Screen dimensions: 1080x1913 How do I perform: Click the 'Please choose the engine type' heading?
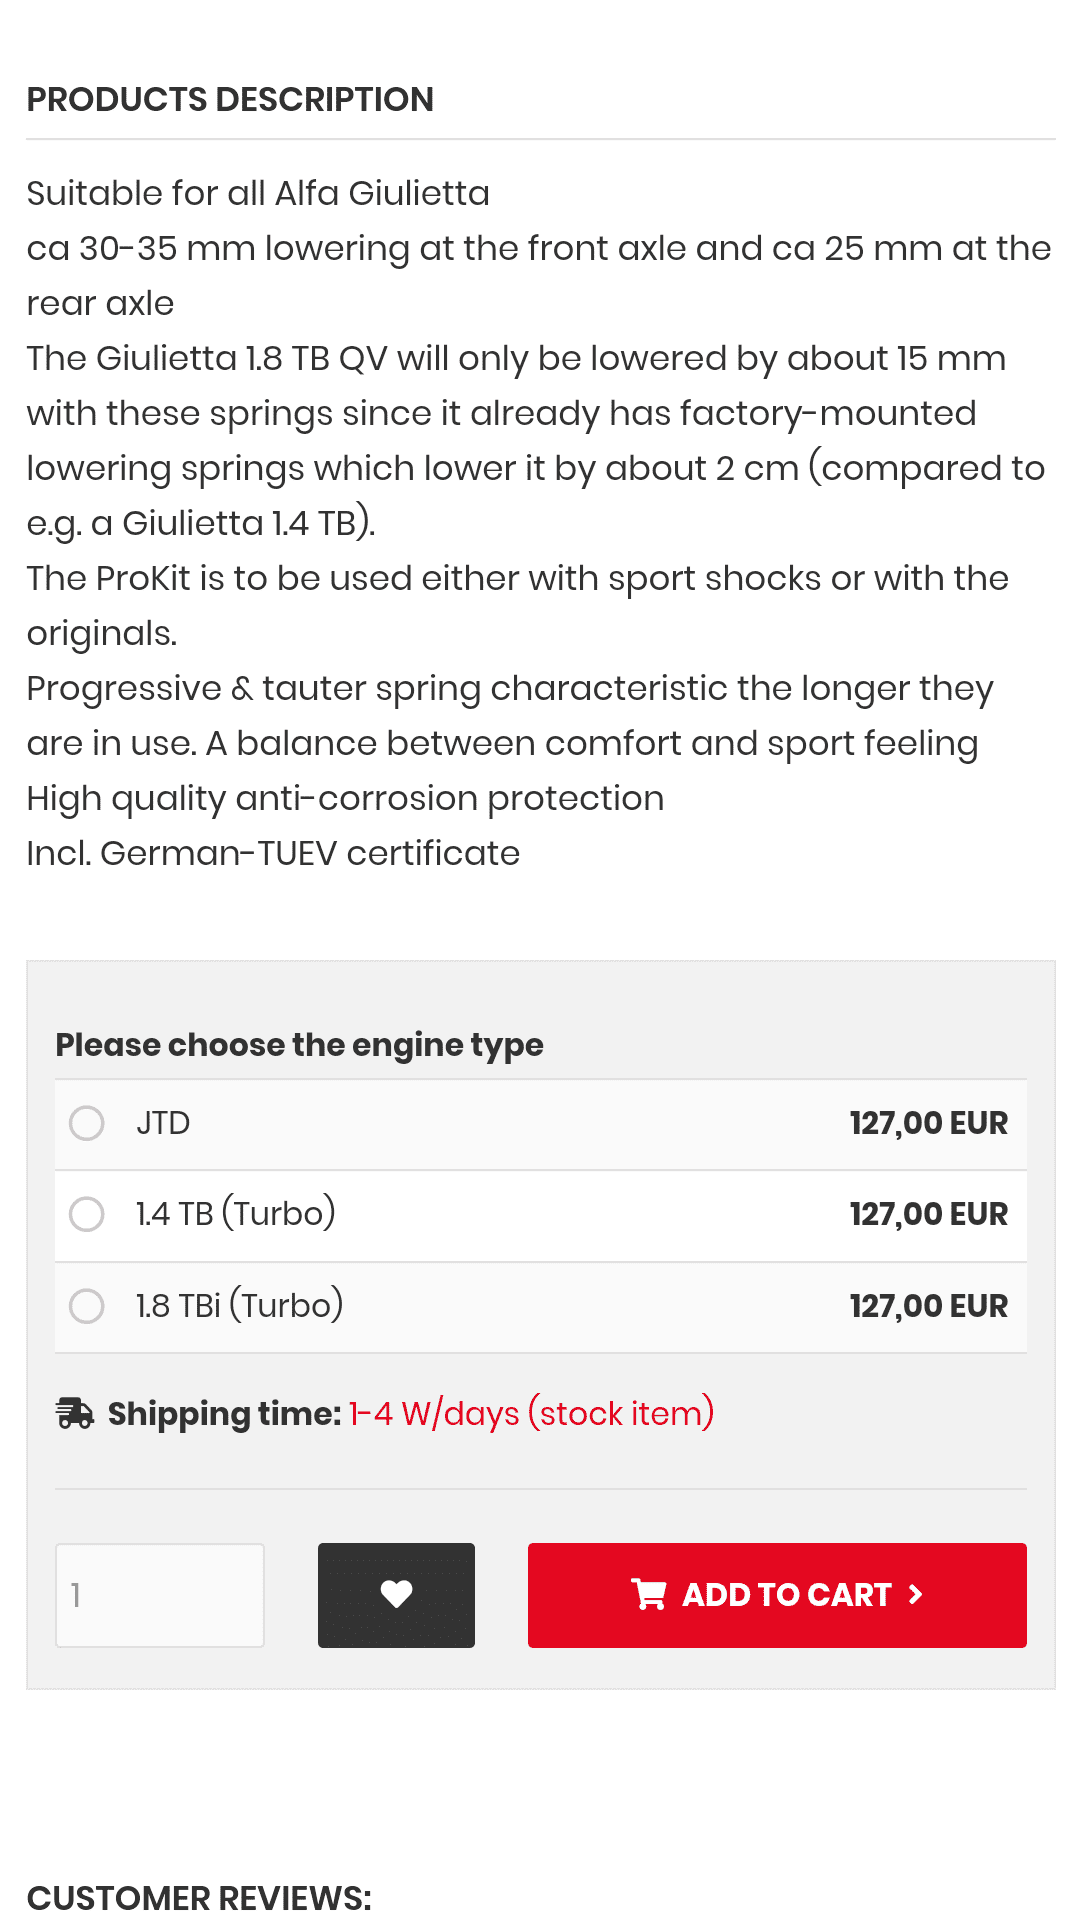point(299,1045)
